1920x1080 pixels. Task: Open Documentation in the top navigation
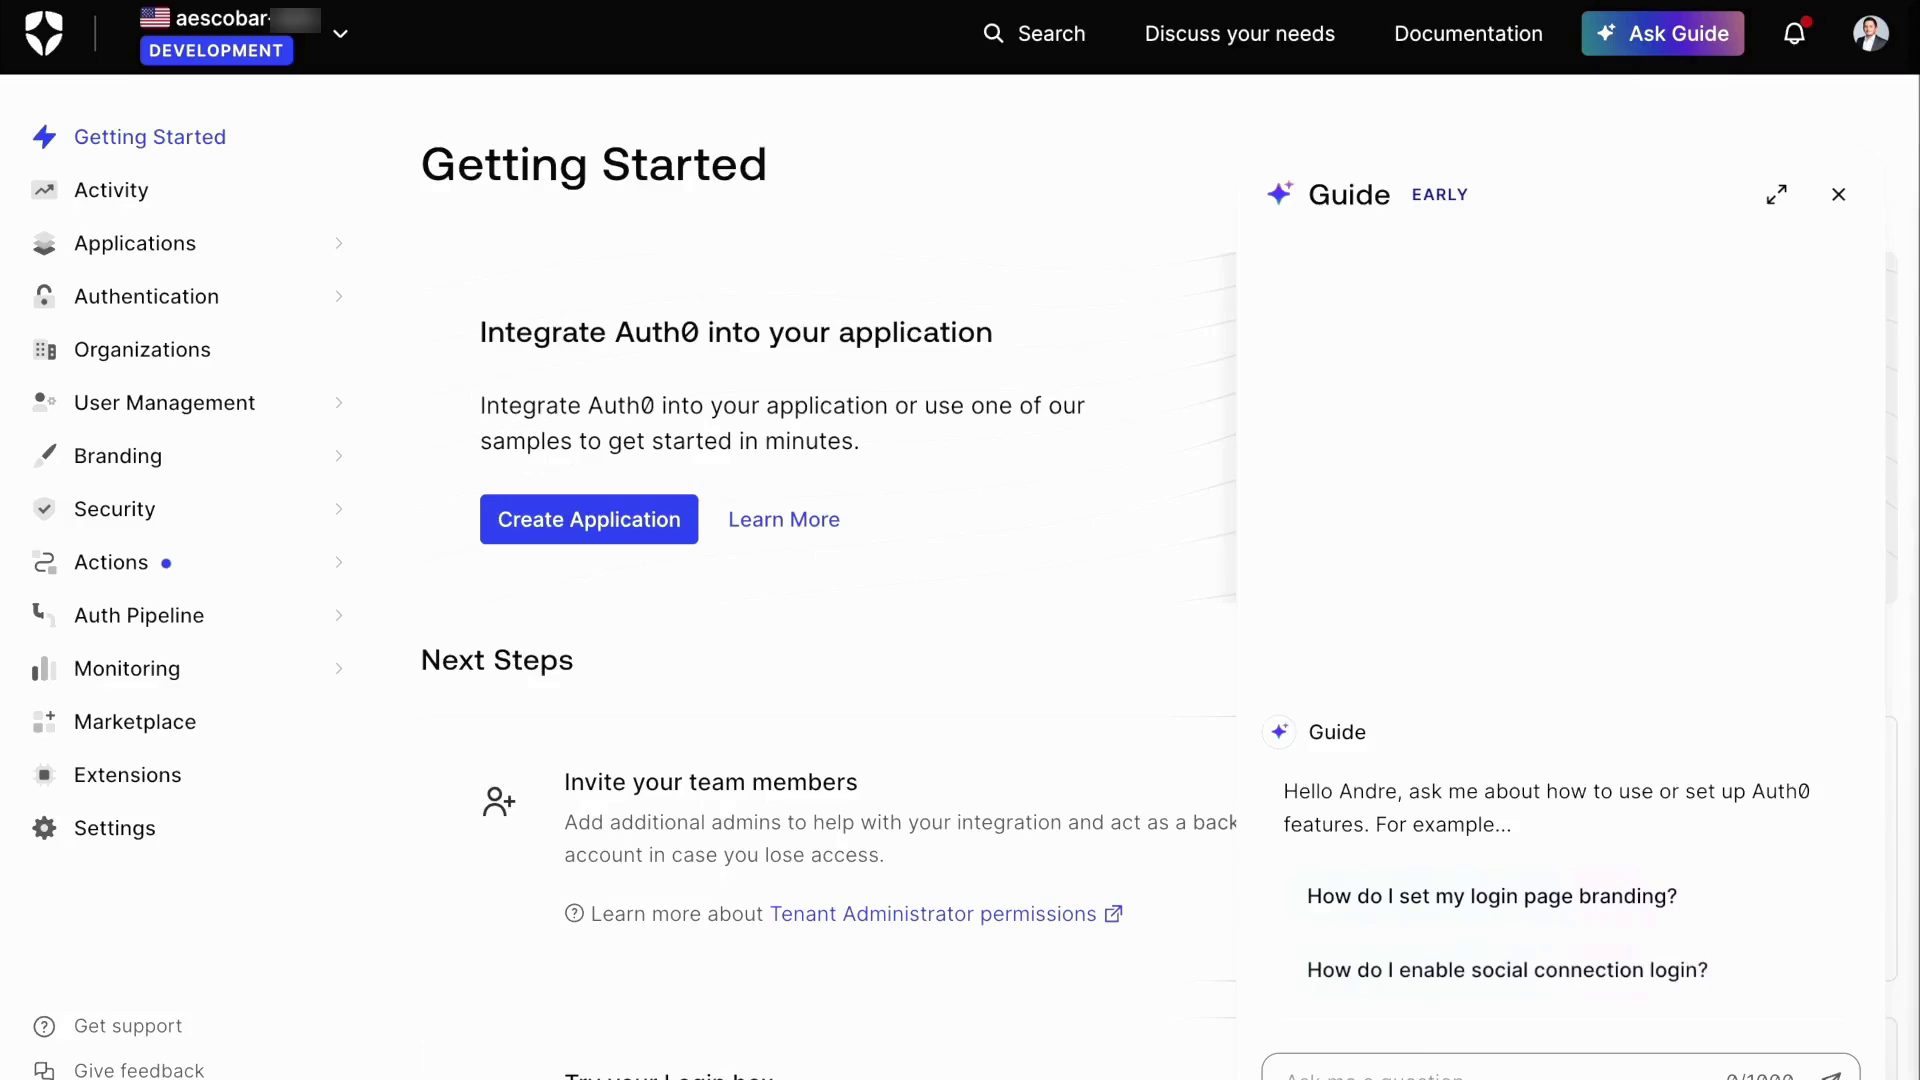coord(1468,34)
